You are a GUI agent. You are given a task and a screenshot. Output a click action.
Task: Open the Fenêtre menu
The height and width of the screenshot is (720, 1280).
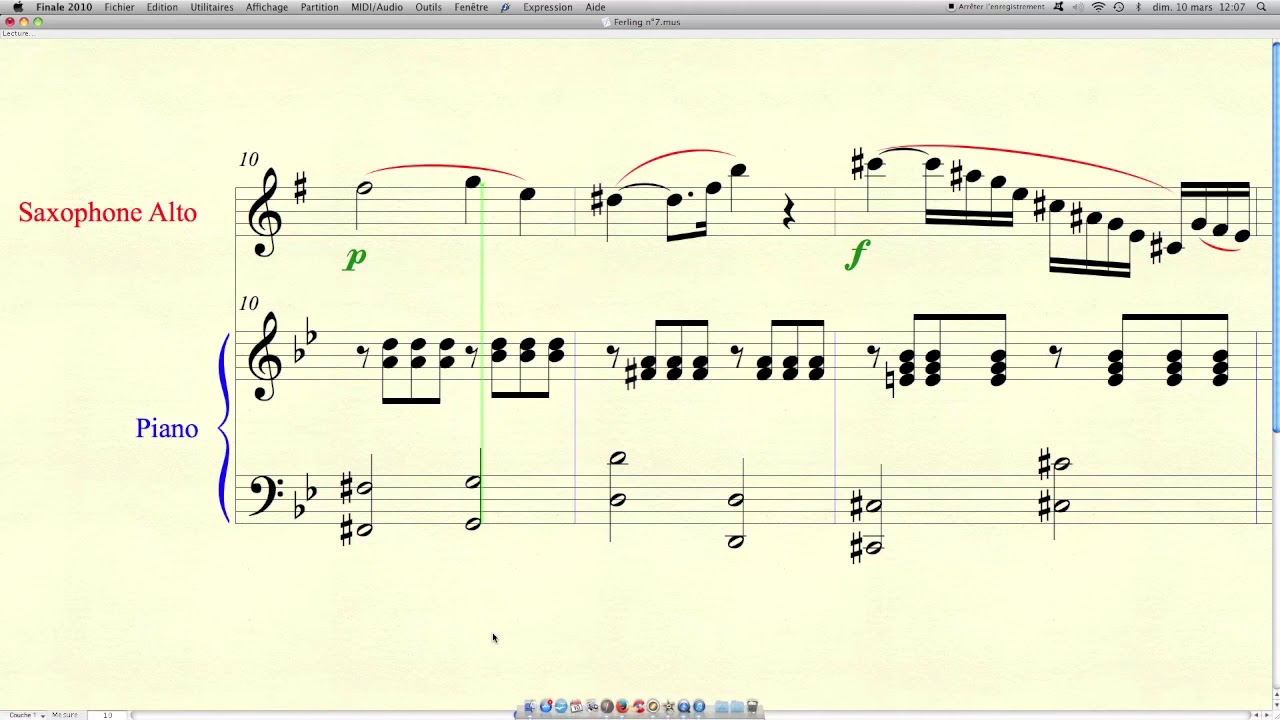(471, 7)
